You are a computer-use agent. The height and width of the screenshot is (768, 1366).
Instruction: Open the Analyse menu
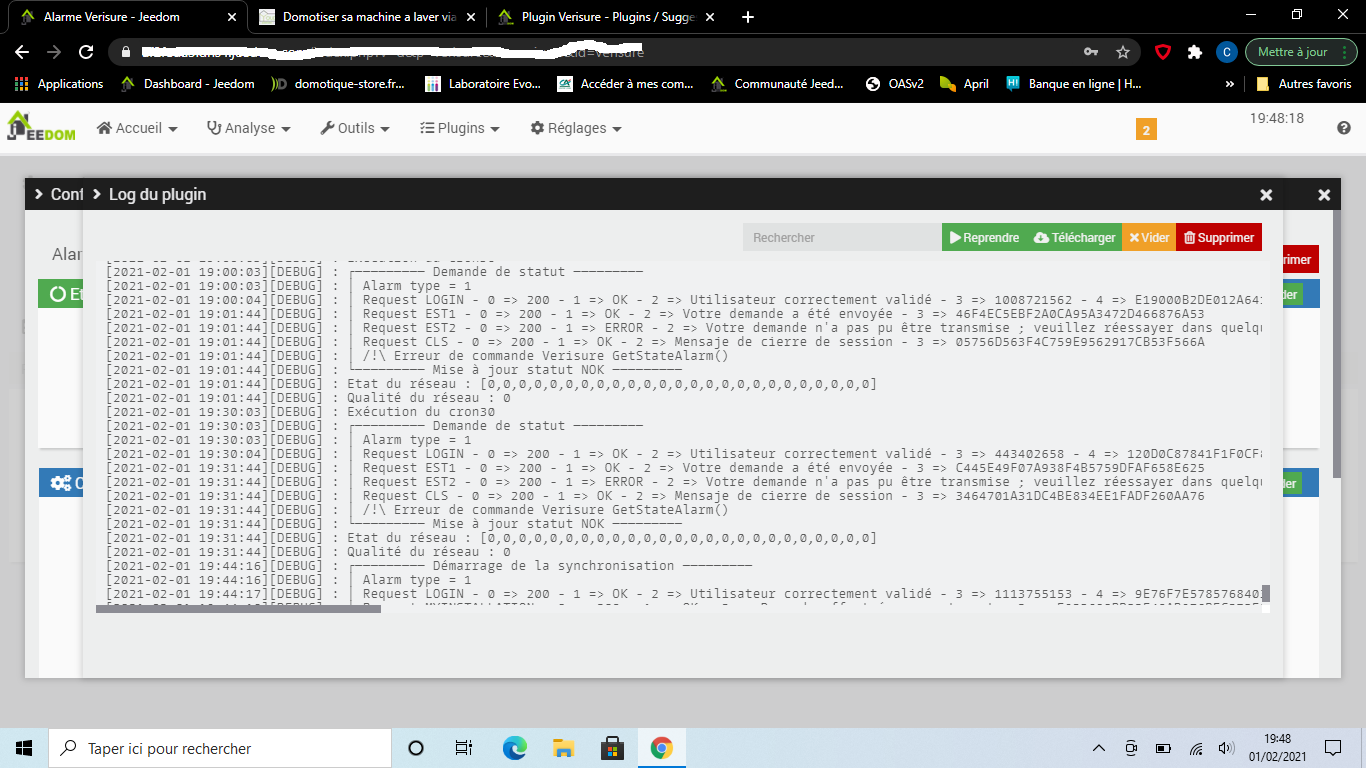click(248, 128)
